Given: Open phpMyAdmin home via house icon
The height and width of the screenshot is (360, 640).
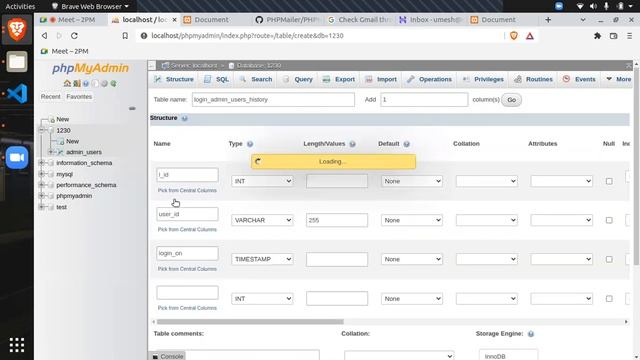Looking at the screenshot, I should click(x=67, y=83).
